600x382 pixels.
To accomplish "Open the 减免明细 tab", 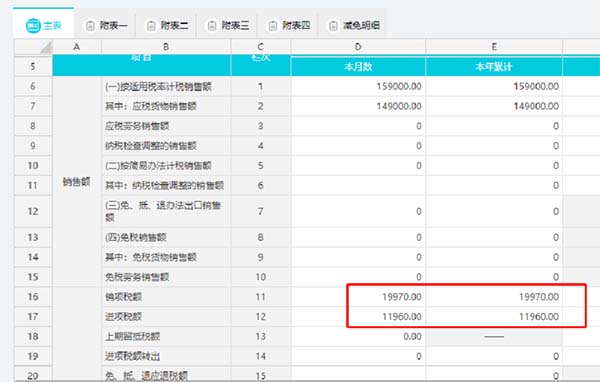I will point(352,25).
